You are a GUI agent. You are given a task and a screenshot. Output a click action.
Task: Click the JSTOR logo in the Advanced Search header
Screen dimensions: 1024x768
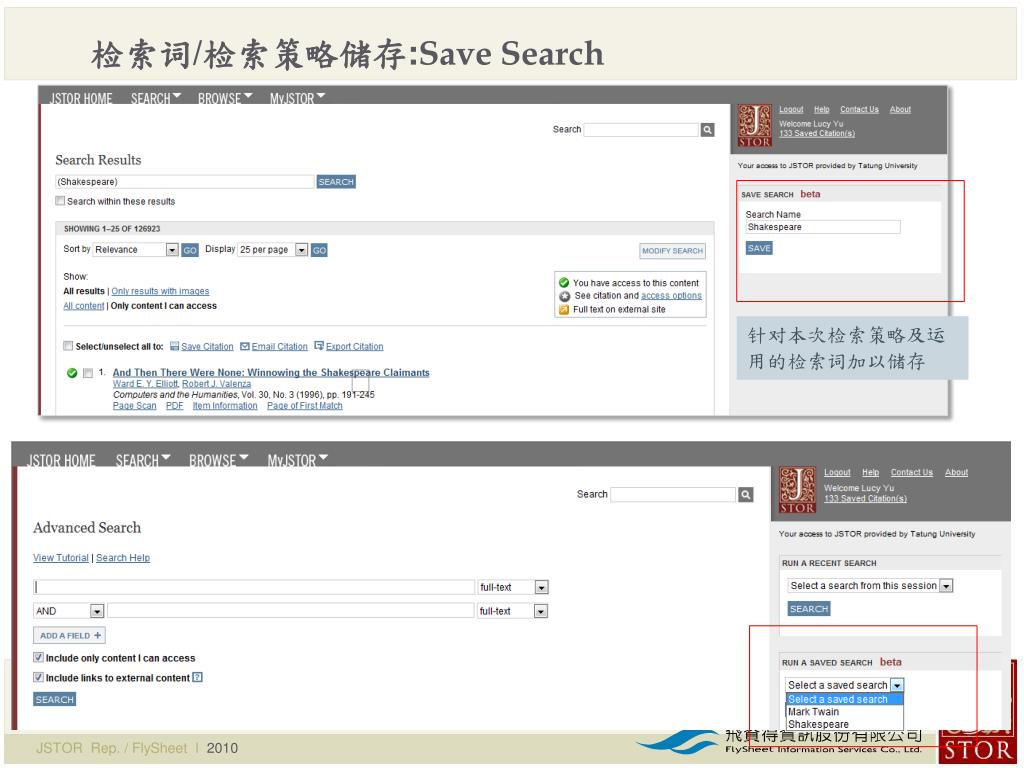797,490
